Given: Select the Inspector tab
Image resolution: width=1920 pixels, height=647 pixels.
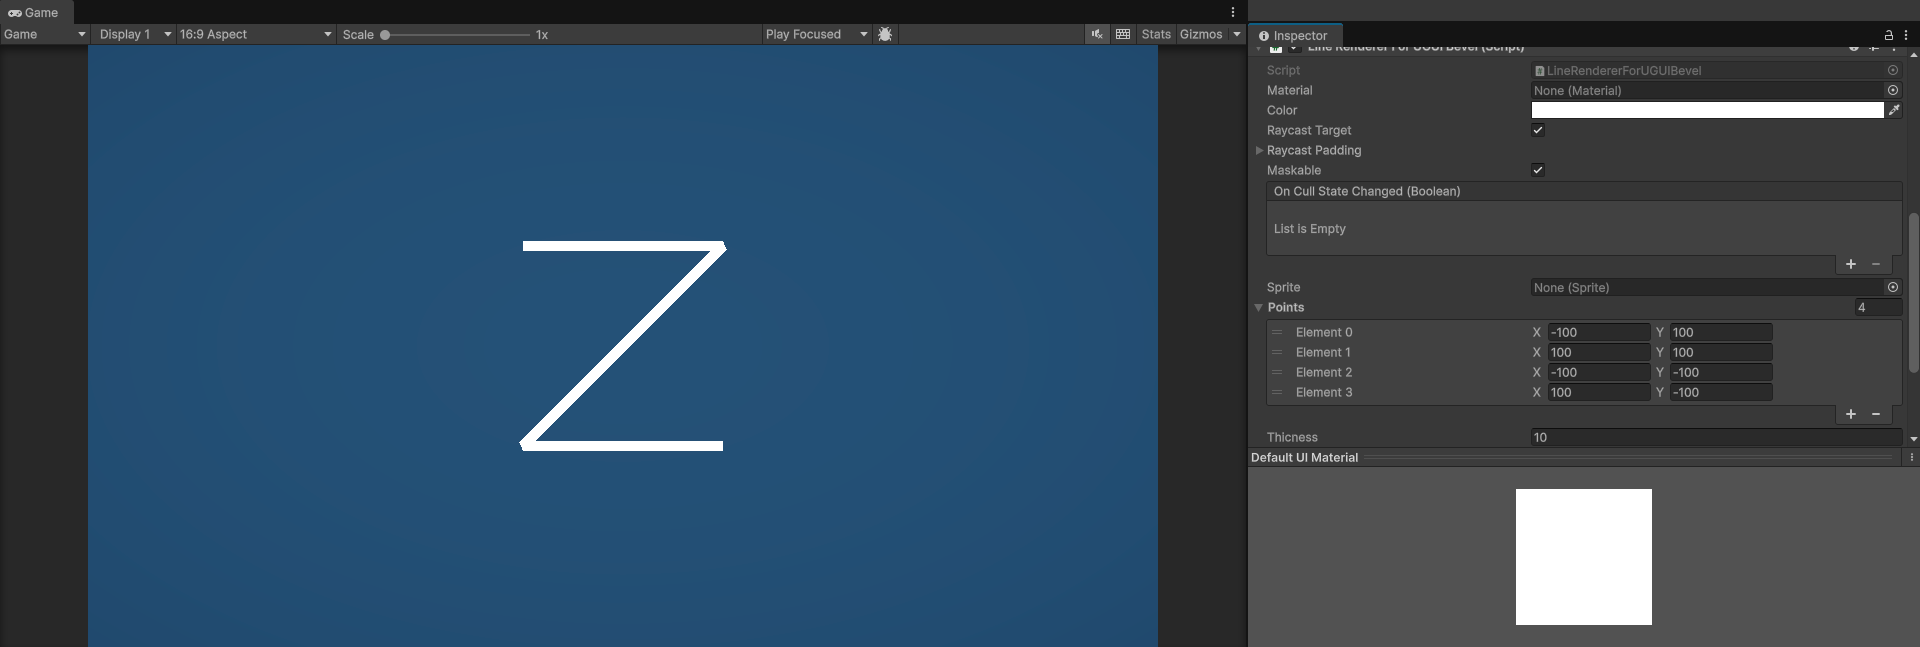Looking at the screenshot, I should 1294,35.
